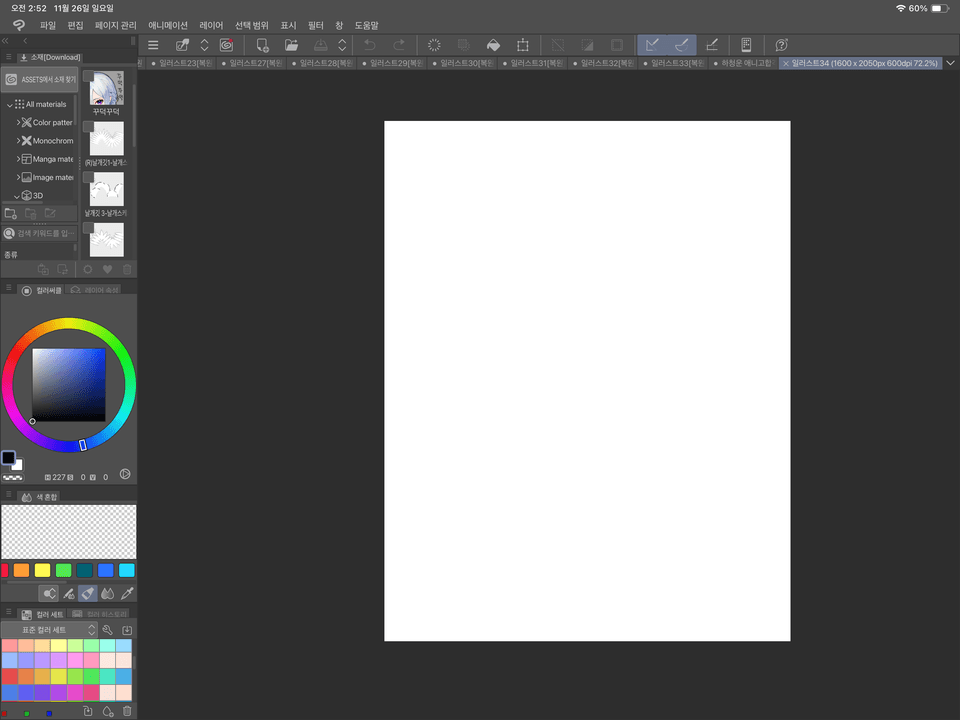Viewport: 960px width, 720px height.
Task: Delete material with trash icon in material panel
Action: tap(127, 269)
